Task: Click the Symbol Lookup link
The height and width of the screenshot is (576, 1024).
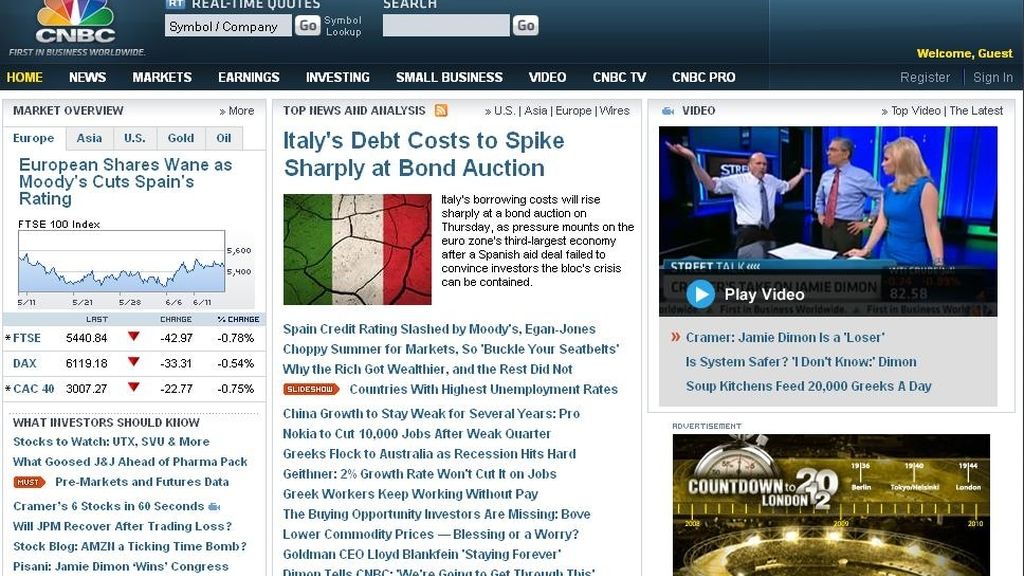Action: 343,26
